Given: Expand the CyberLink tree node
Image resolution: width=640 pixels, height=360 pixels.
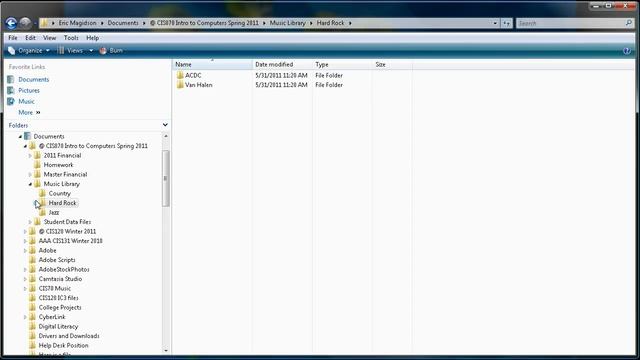Looking at the screenshot, I should click(25, 317).
